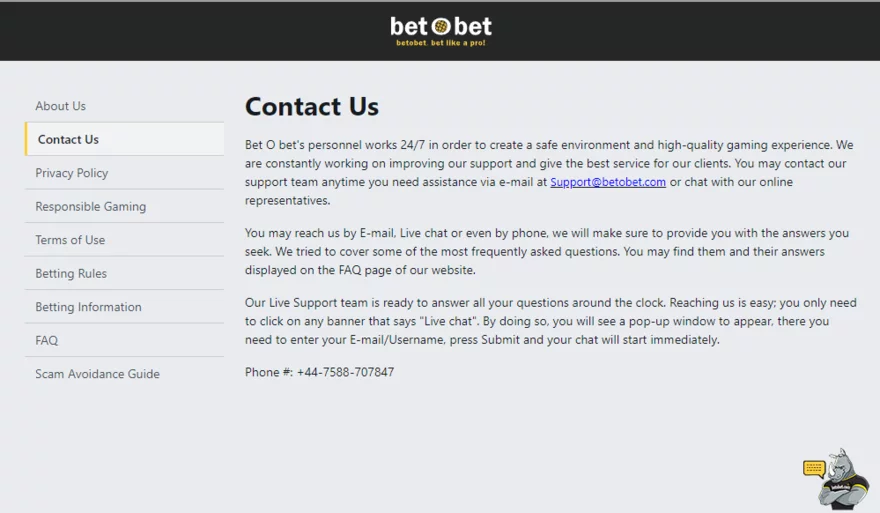Open the FAQ sidebar item

tap(47, 341)
